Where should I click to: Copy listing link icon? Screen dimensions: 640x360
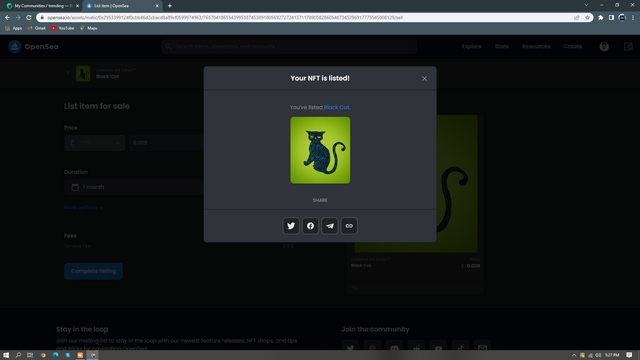[349, 226]
